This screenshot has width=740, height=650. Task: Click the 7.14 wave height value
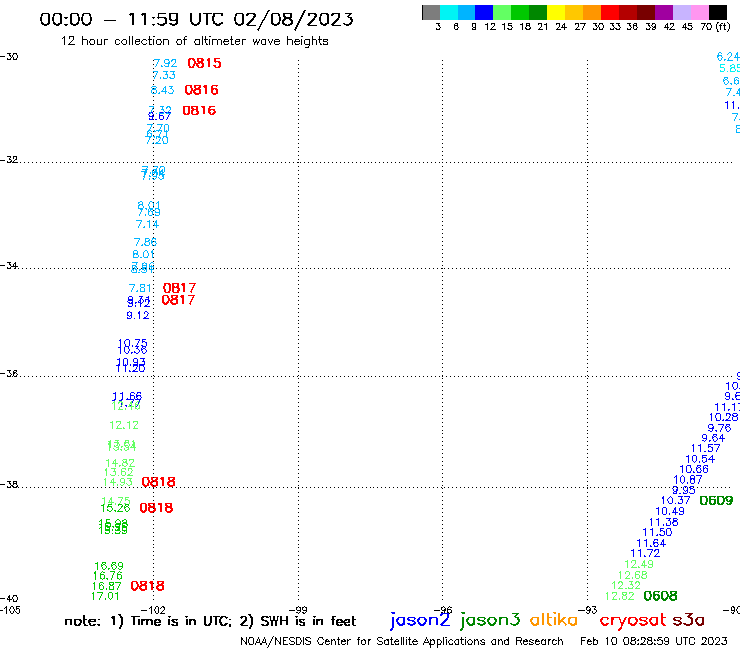[x=147, y=224]
